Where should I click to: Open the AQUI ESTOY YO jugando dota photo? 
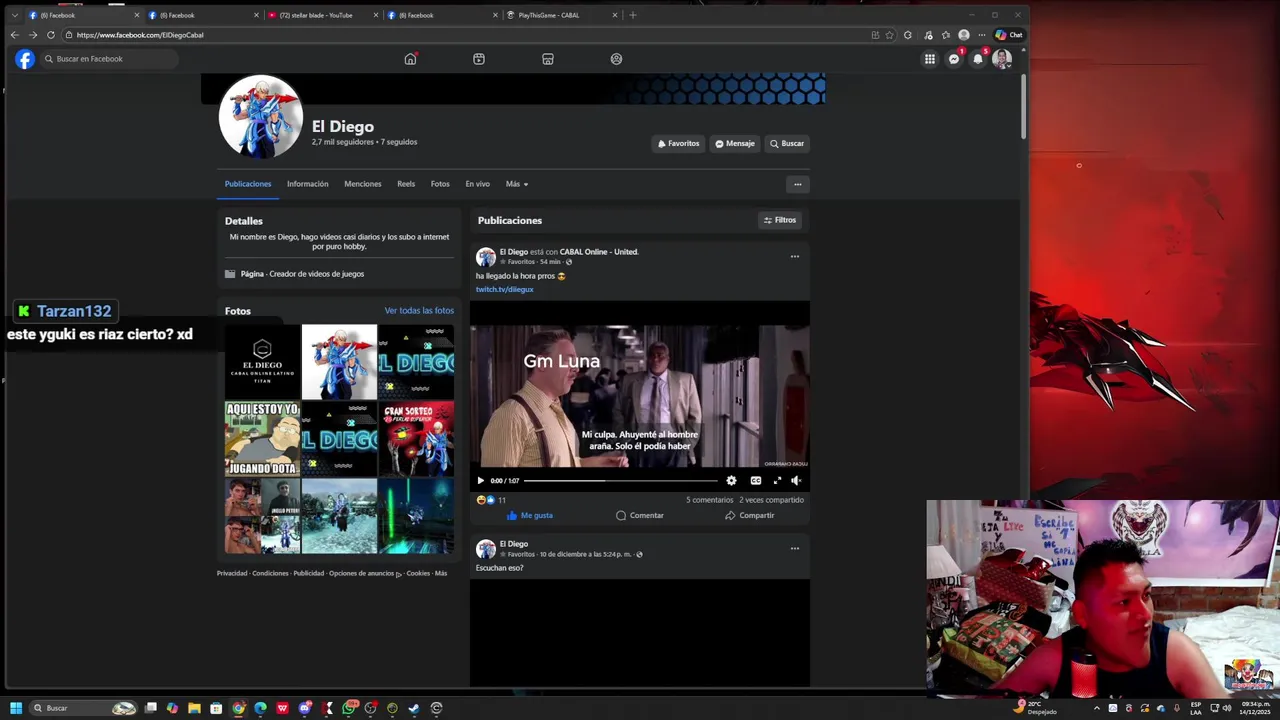262,439
